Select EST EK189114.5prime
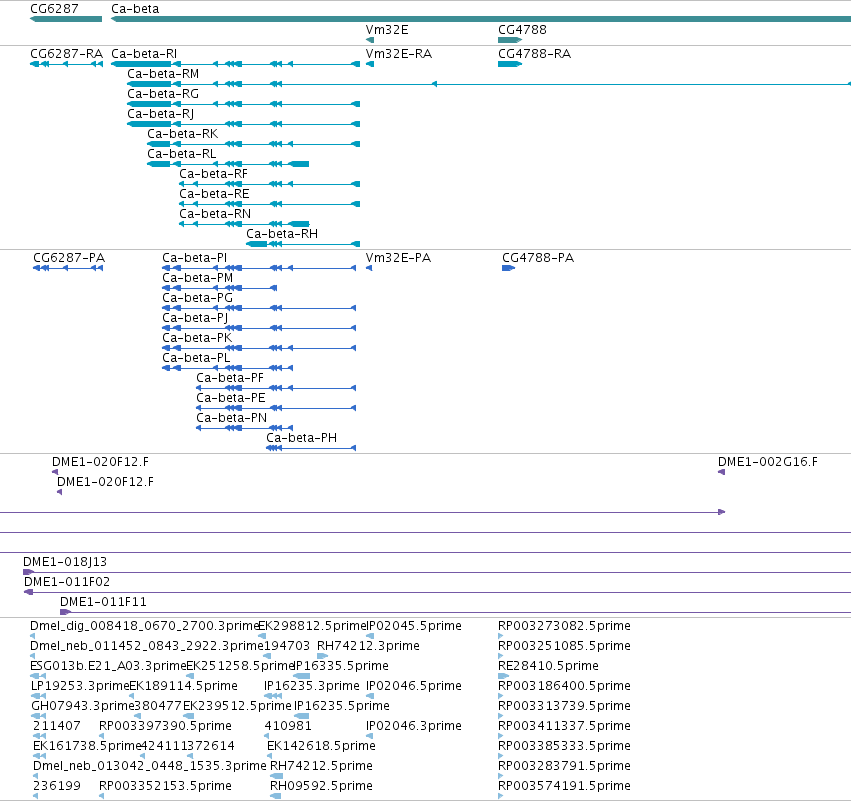 [x=183, y=686]
